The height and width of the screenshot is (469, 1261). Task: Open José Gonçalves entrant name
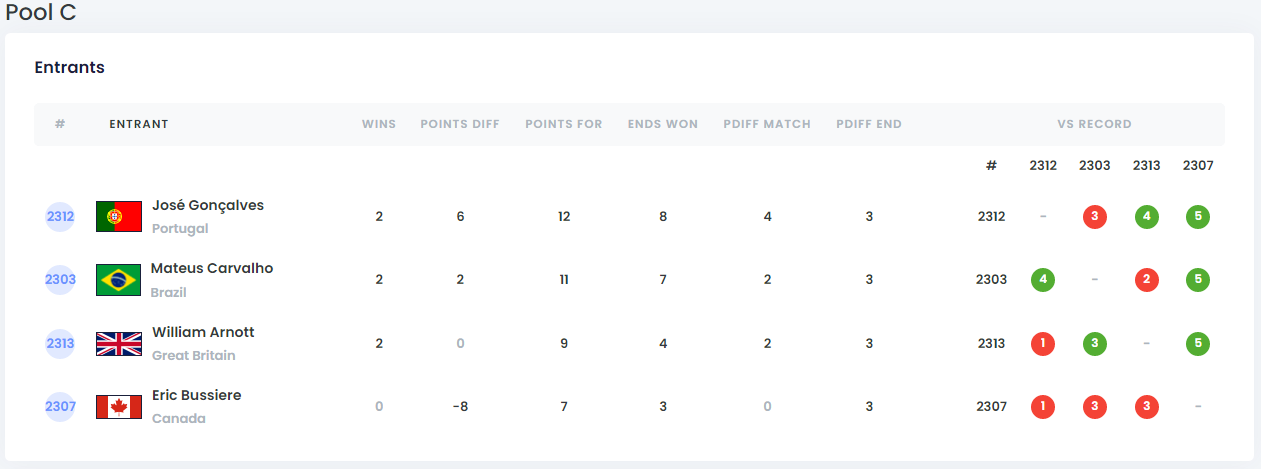coord(208,205)
